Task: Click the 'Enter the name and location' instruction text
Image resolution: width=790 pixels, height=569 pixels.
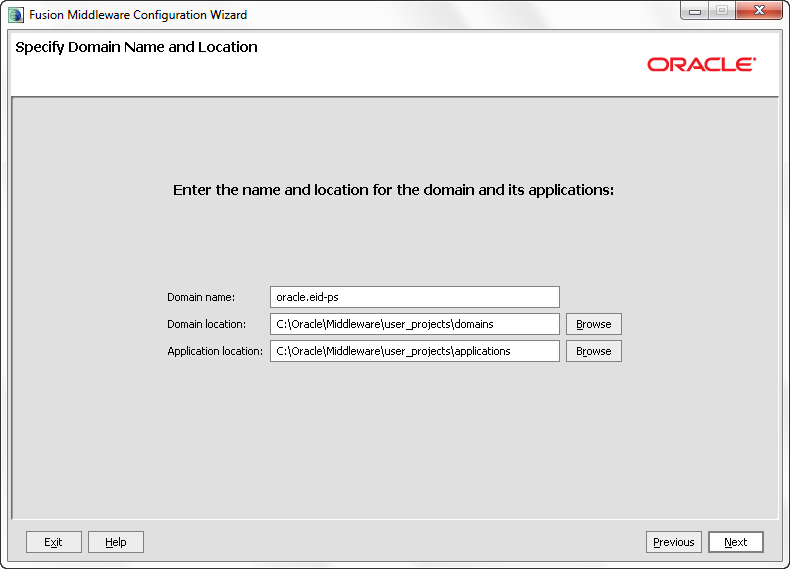Action: tap(393, 190)
